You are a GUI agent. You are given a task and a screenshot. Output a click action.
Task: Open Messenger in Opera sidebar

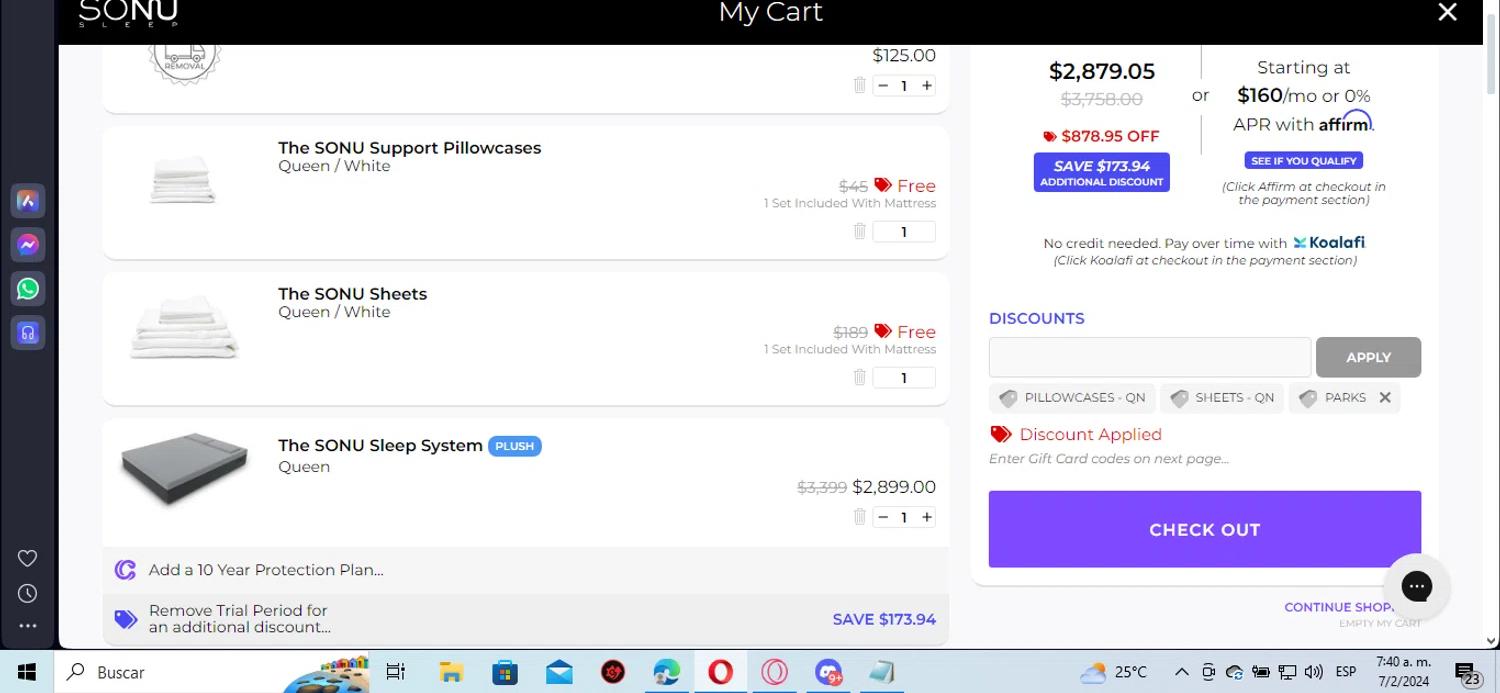28,245
